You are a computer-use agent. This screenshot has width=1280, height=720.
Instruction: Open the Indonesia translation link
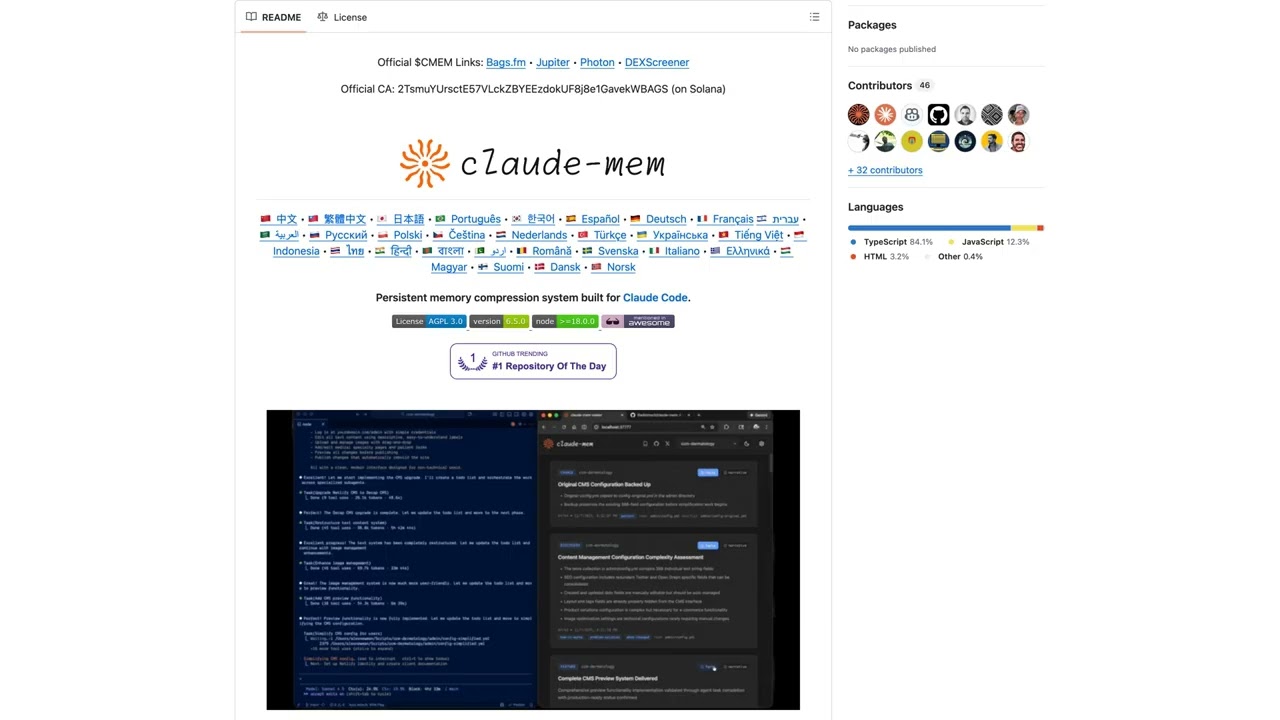[x=296, y=251]
